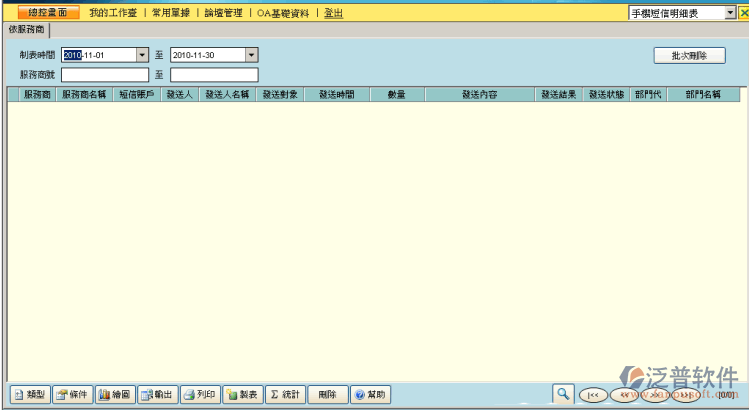Screen dimensions: 749x410
Task: Open the Σ 統計 (statistics) tool
Action: pyautogui.click(x=286, y=394)
